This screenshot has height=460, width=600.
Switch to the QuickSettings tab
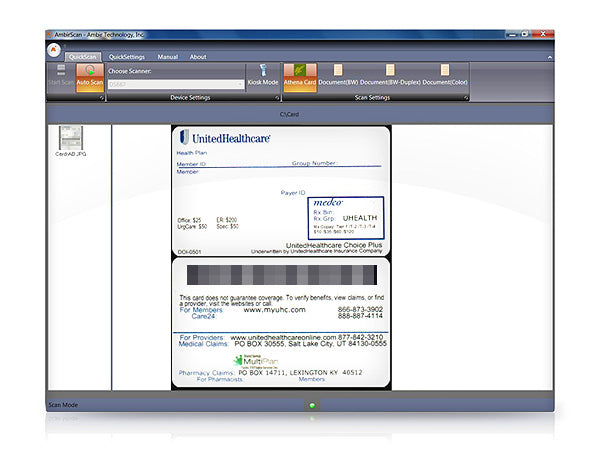pyautogui.click(x=127, y=57)
